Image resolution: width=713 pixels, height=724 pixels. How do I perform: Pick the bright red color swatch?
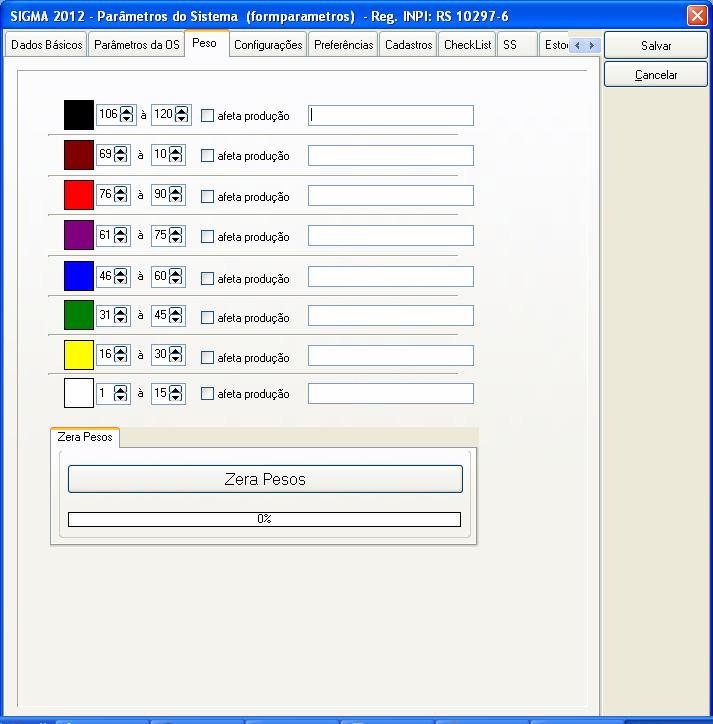click(79, 195)
